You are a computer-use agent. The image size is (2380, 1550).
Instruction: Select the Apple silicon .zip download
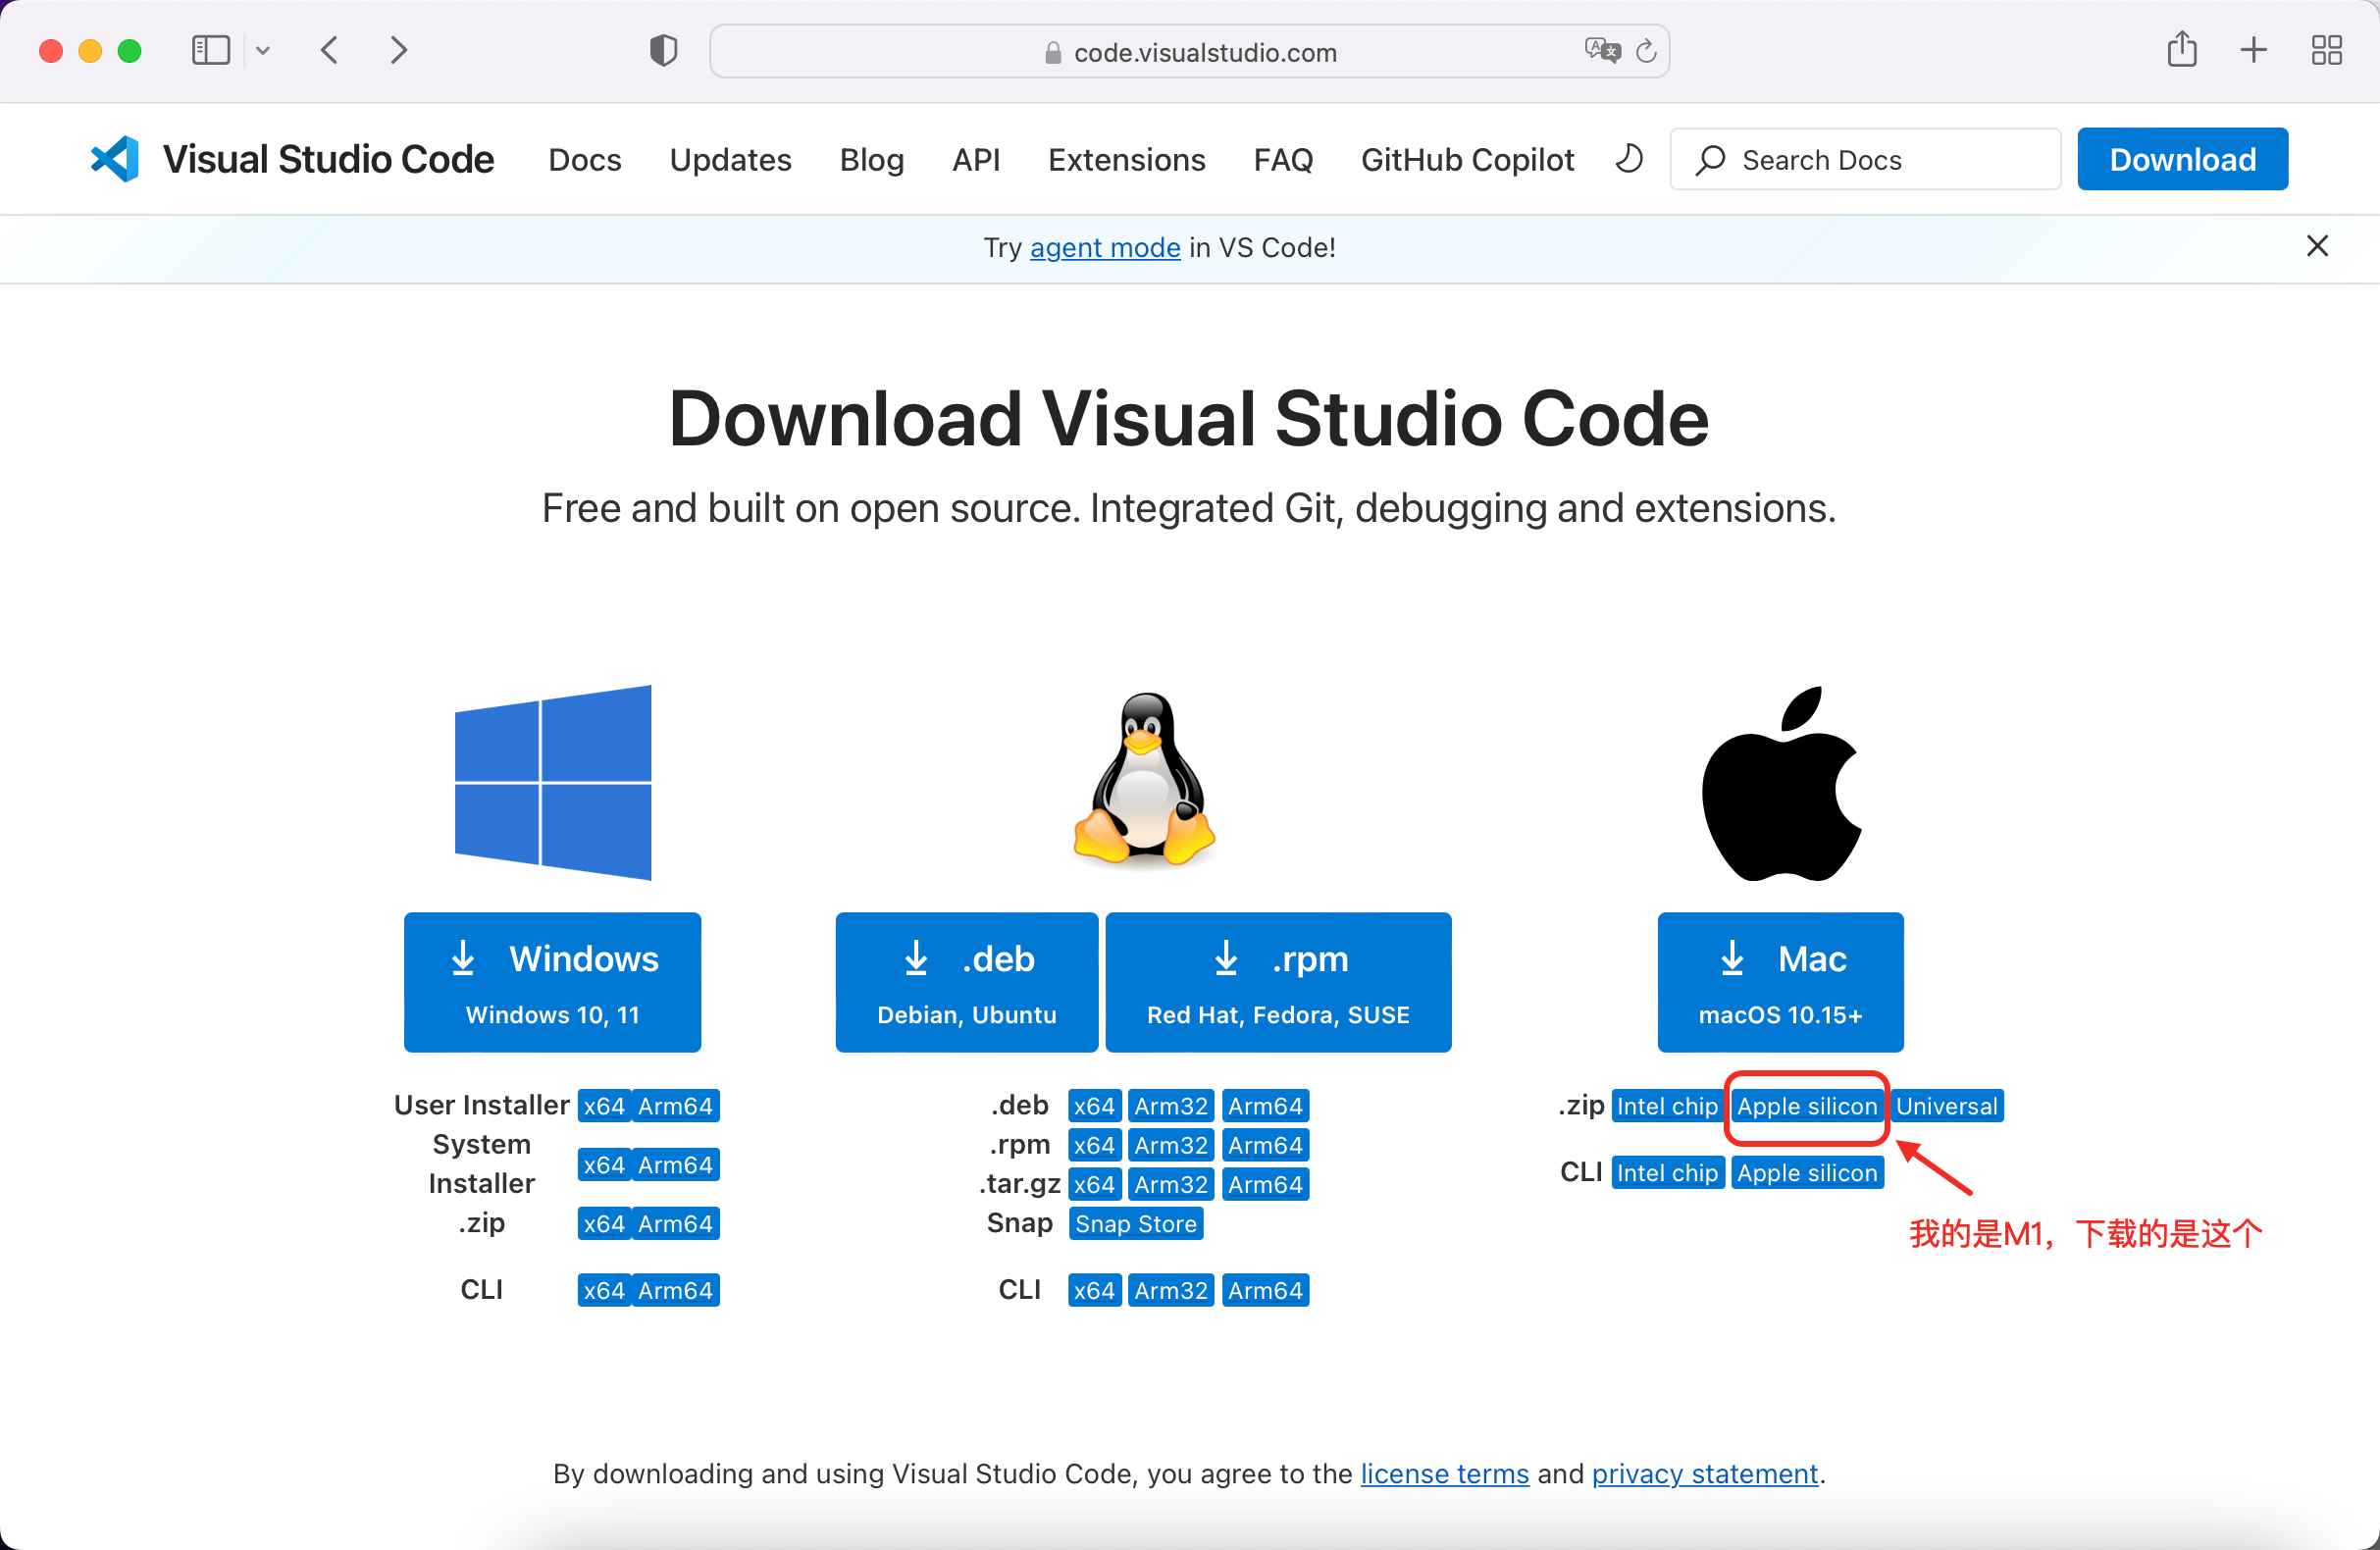[1806, 1106]
